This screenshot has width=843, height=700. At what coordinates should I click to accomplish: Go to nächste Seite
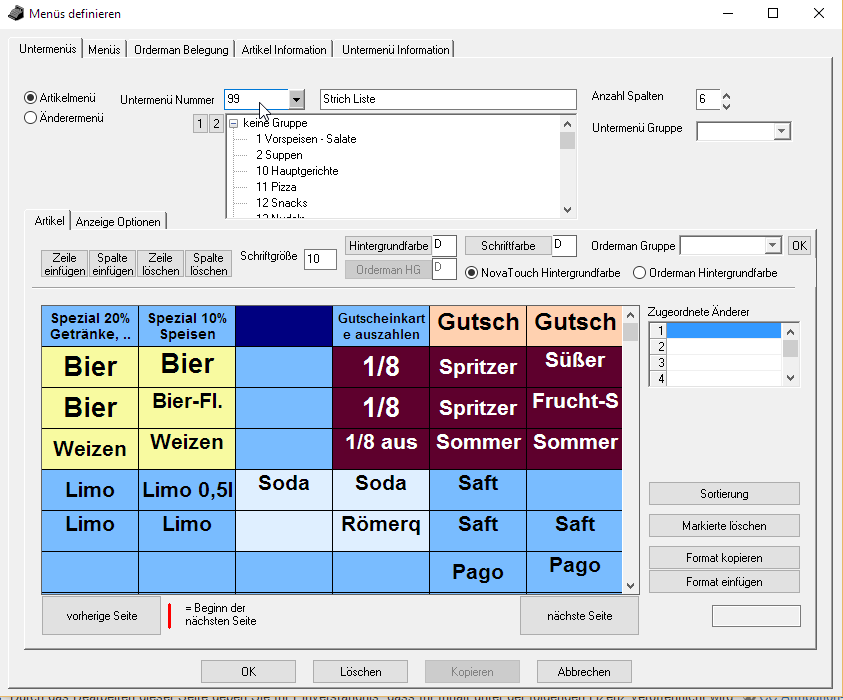tap(579, 616)
